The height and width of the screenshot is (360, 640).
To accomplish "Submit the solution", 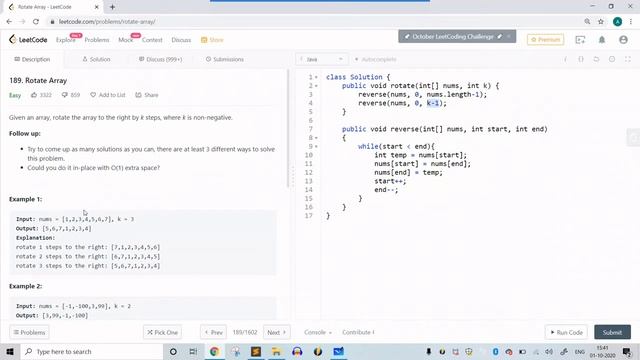I will pyautogui.click(x=612, y=332).
